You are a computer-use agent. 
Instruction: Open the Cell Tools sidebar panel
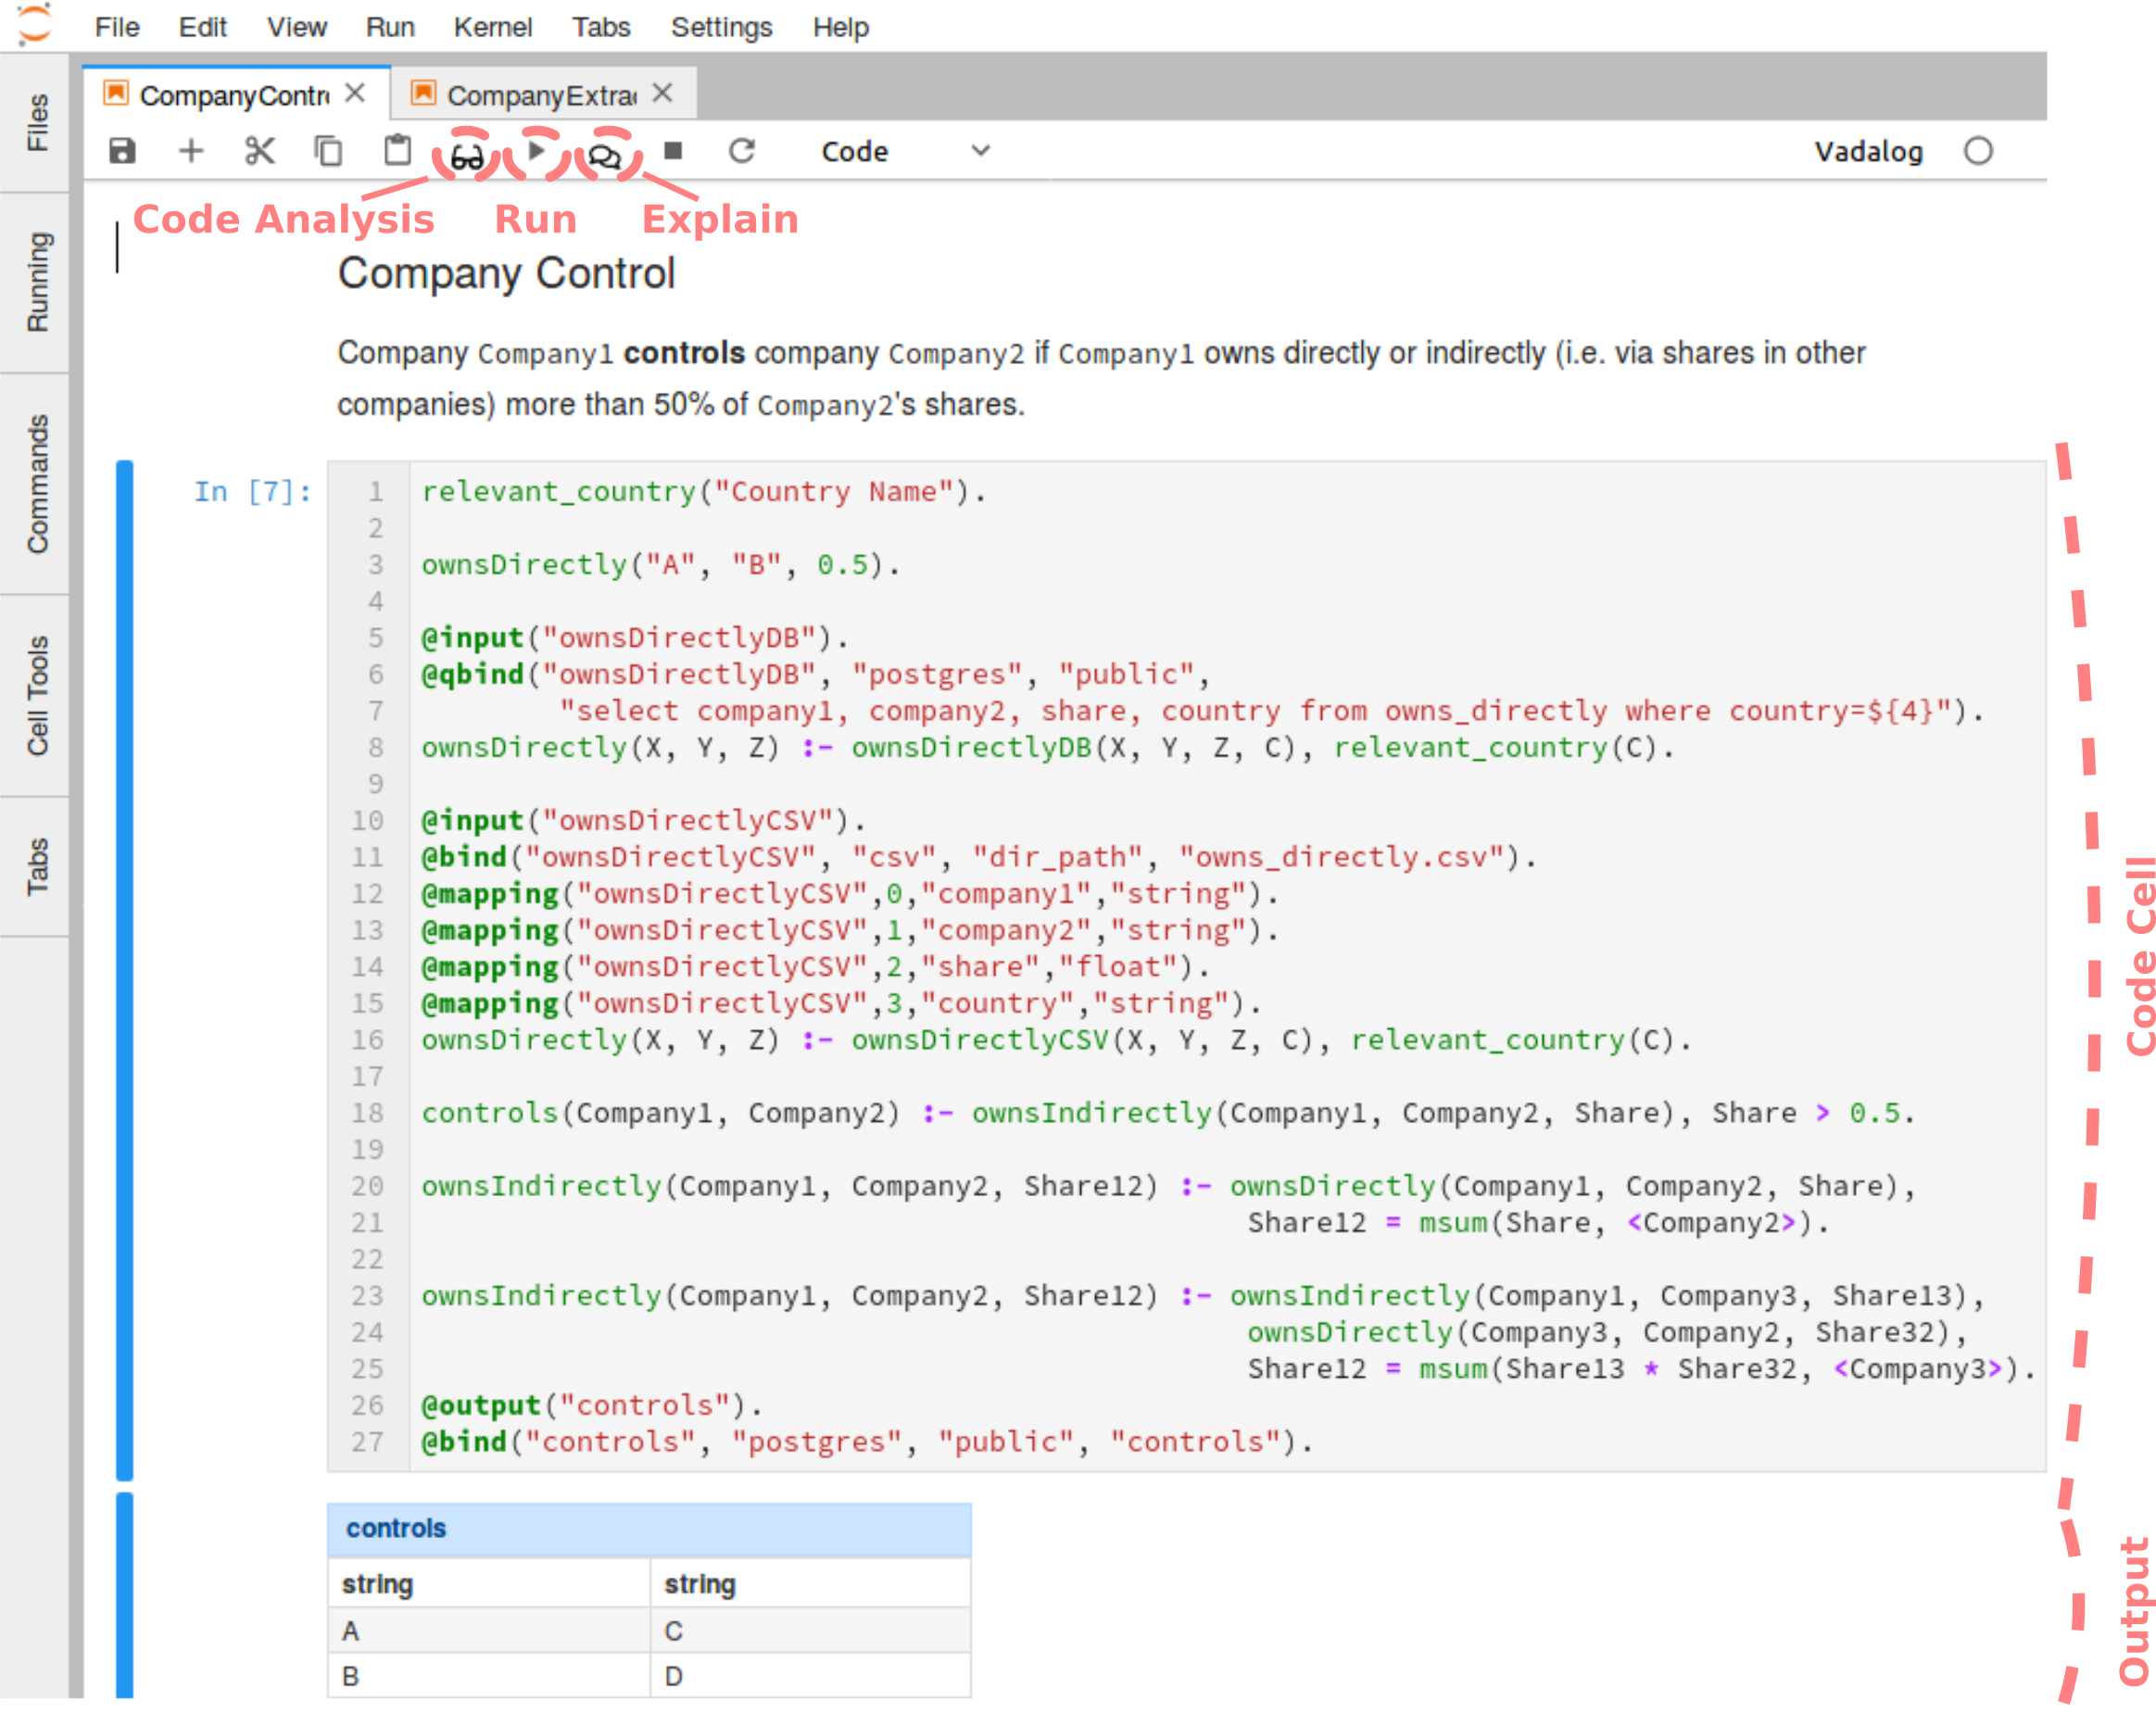[x=36, y=695]
